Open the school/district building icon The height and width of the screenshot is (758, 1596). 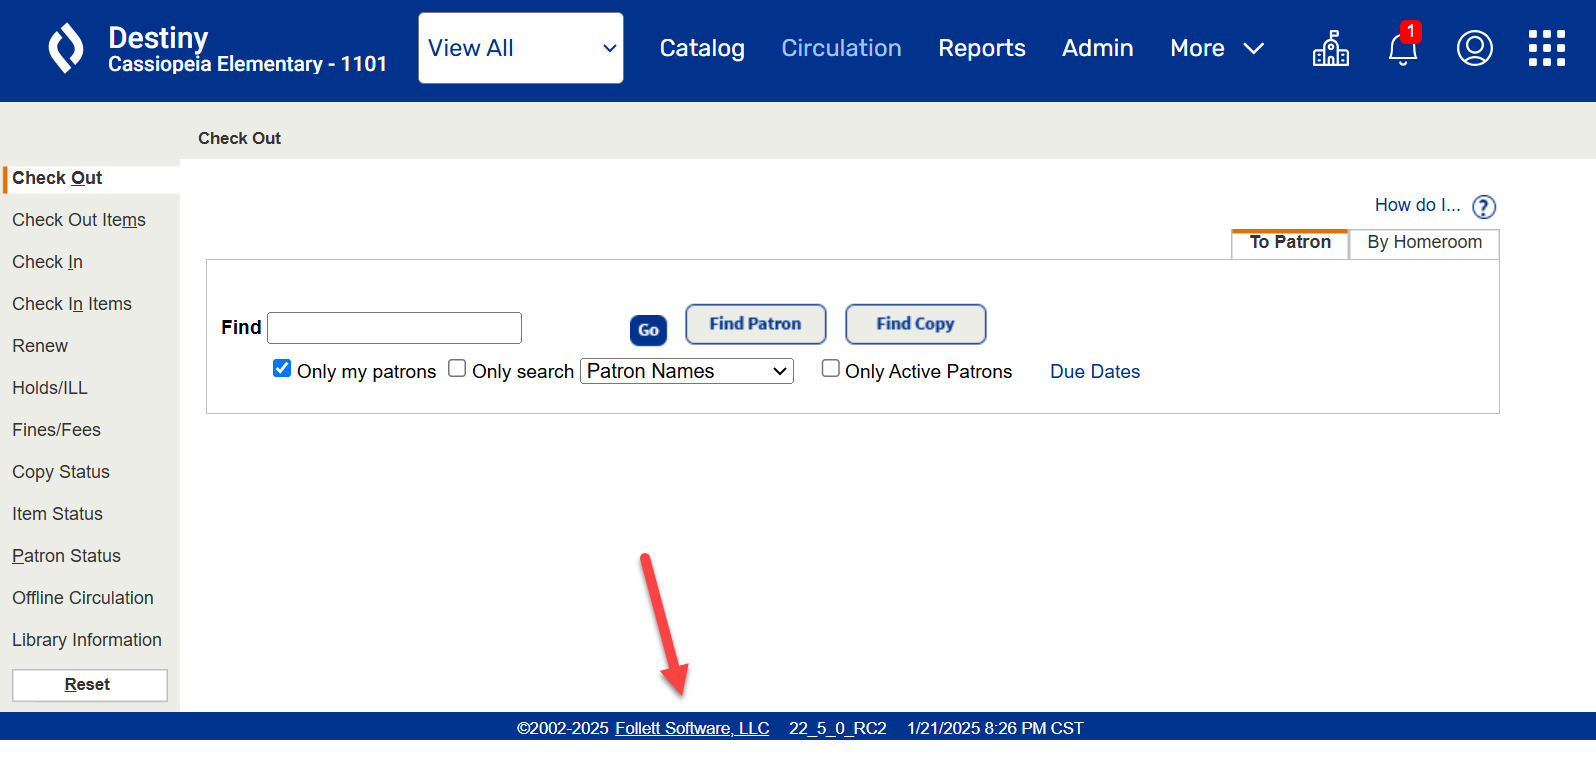(x=1330, y=48)
